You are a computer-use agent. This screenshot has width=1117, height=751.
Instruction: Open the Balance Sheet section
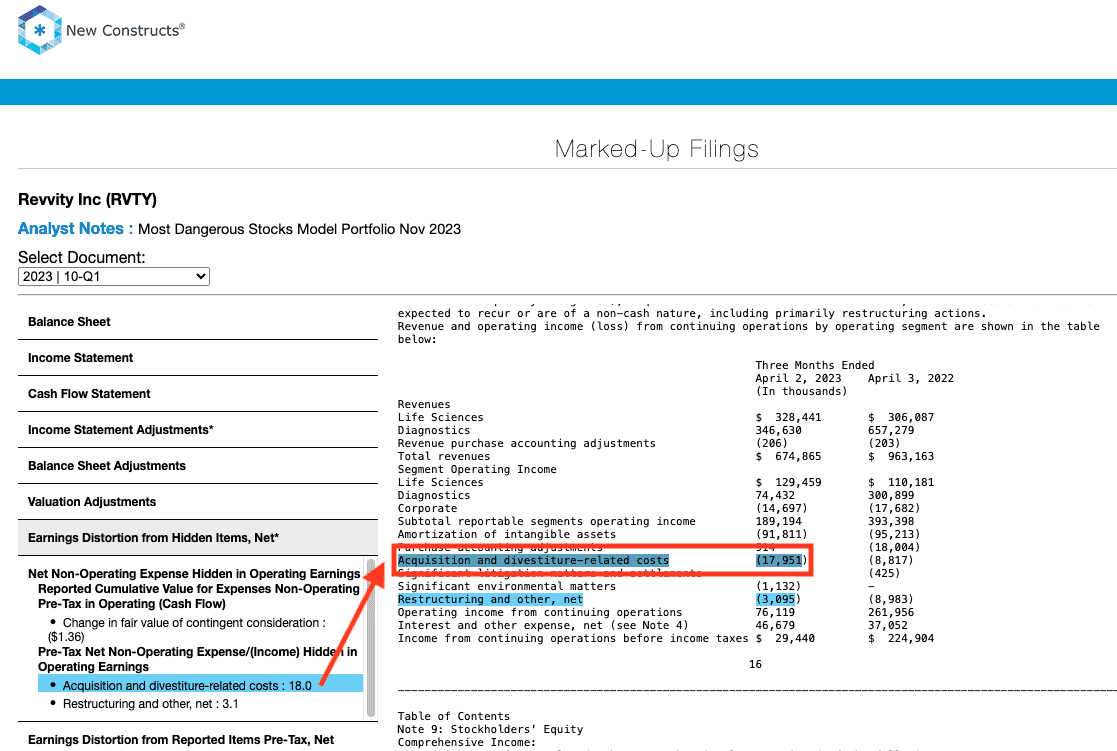point(198,322)
